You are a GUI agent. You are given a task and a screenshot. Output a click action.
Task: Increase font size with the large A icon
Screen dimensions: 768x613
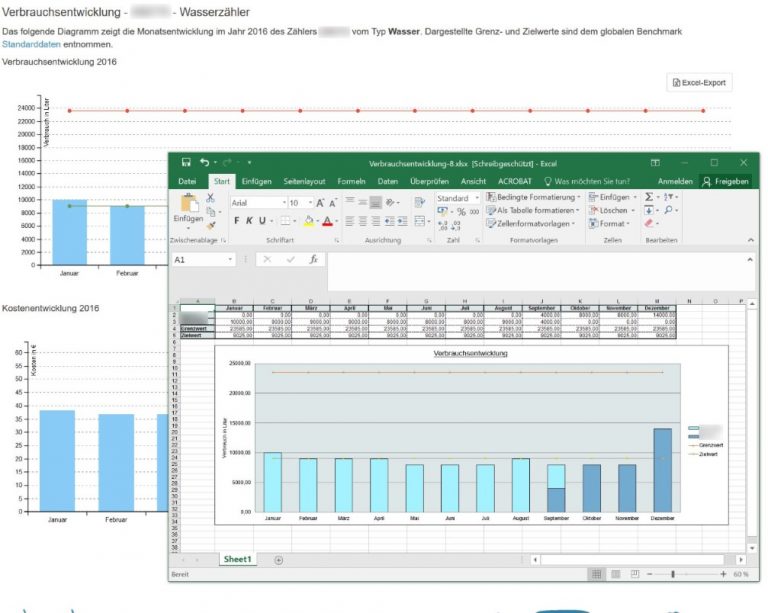point(320,203)
